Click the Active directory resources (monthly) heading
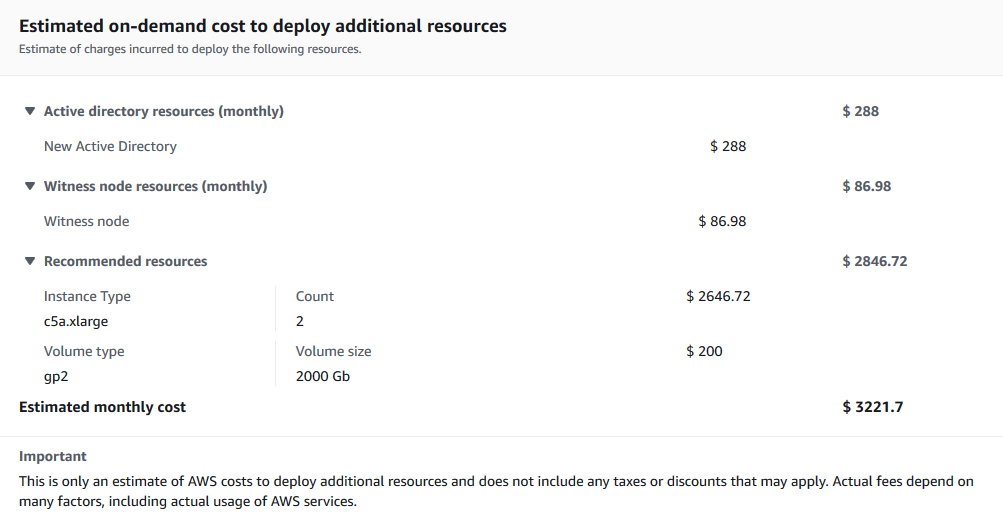The width and height of the screenshot is (1003, 518). coord(163,111)
